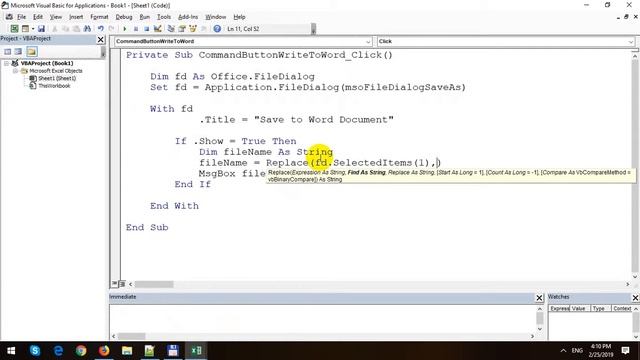Open the Insert menu
Viewport: 640px width, 360px height.
tap(76, 17)
